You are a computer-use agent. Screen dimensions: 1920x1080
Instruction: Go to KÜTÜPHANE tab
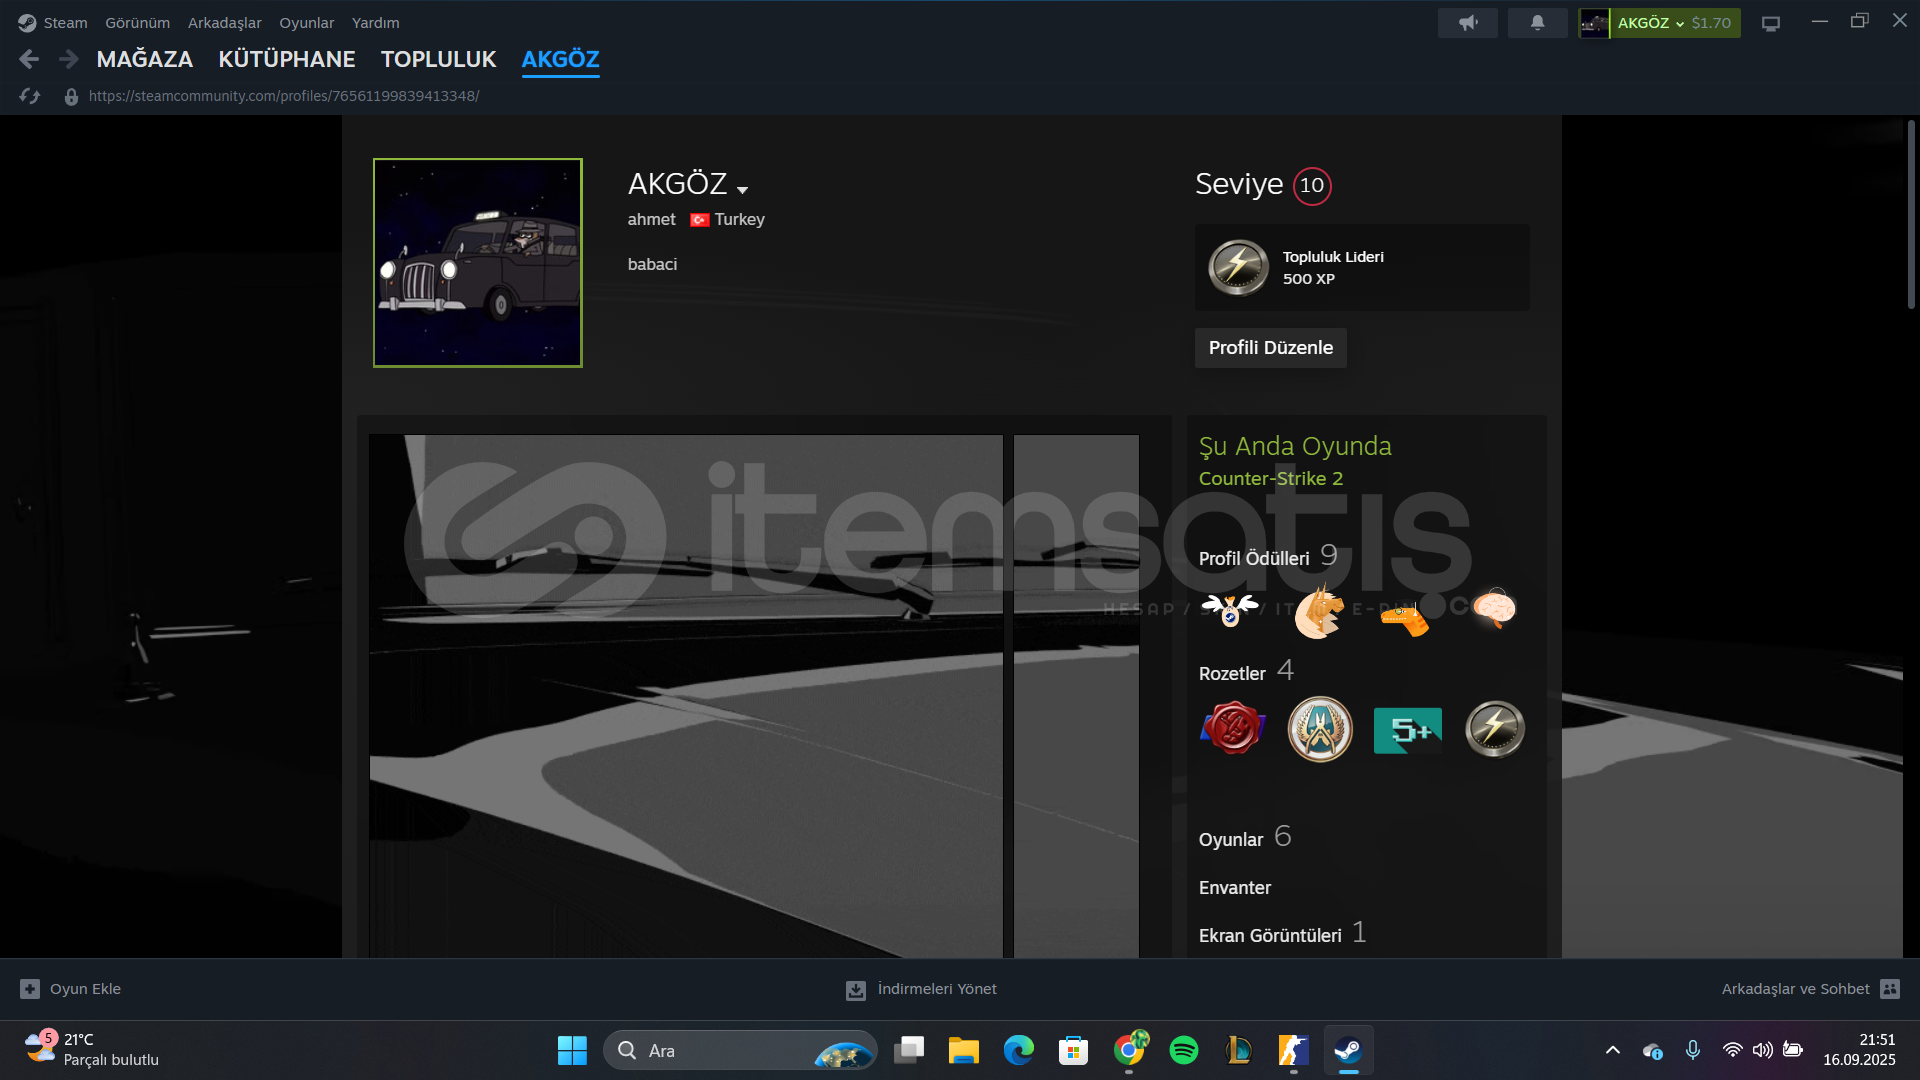[x=287, y=59]
